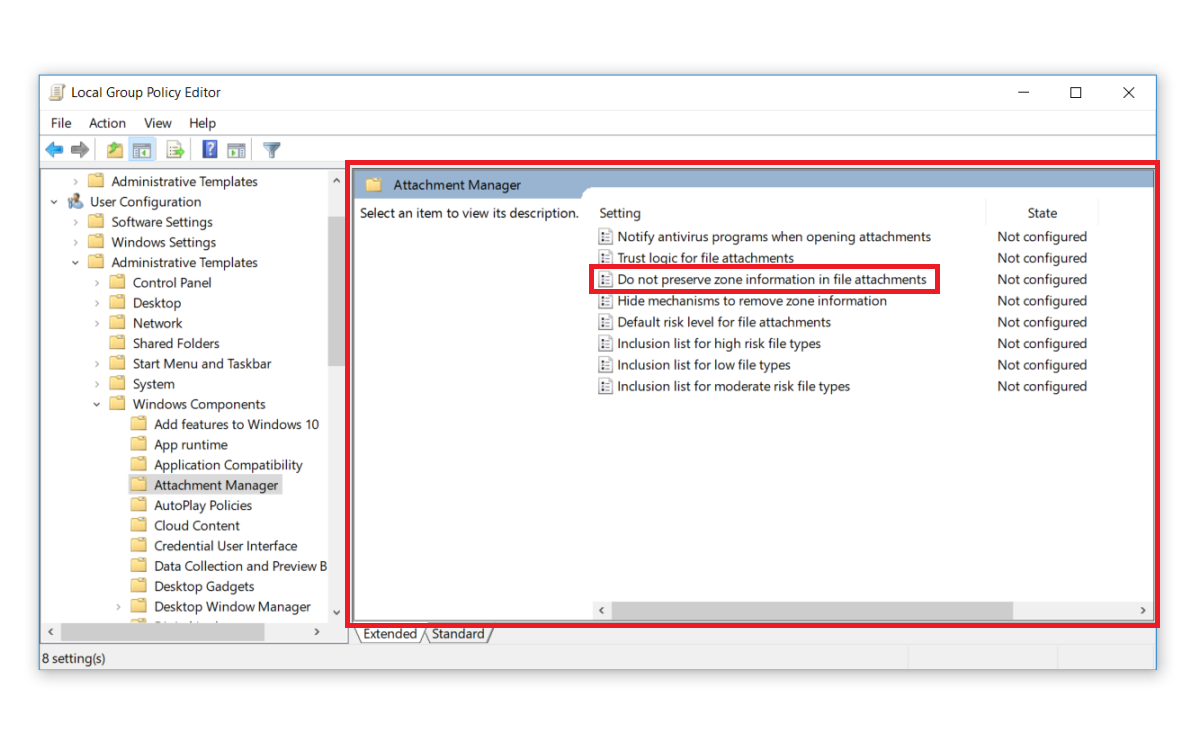Select Inclusion list for low file types

(704, 365)
